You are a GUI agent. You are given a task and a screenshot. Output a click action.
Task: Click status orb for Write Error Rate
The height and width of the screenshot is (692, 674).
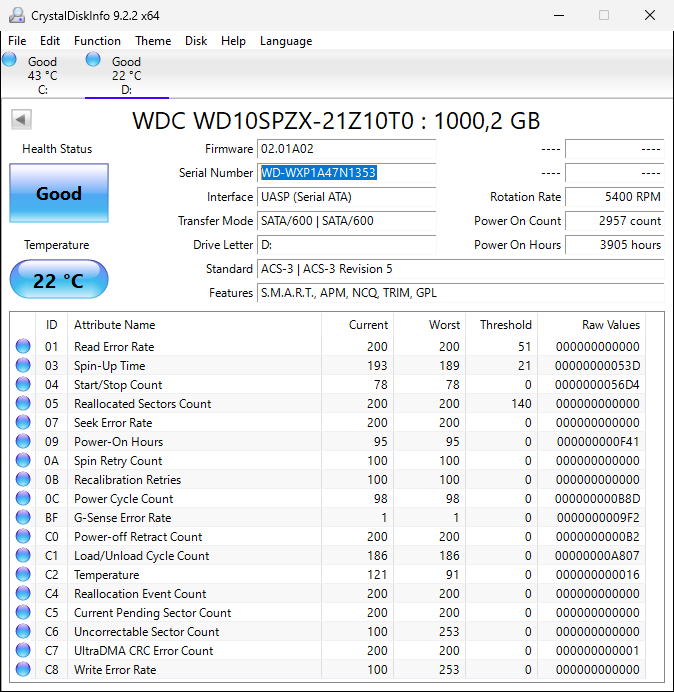[23, 669]
